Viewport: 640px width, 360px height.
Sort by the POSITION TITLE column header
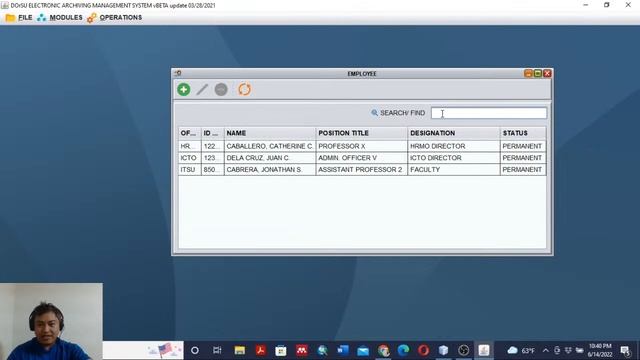click(x=362, y=133)
